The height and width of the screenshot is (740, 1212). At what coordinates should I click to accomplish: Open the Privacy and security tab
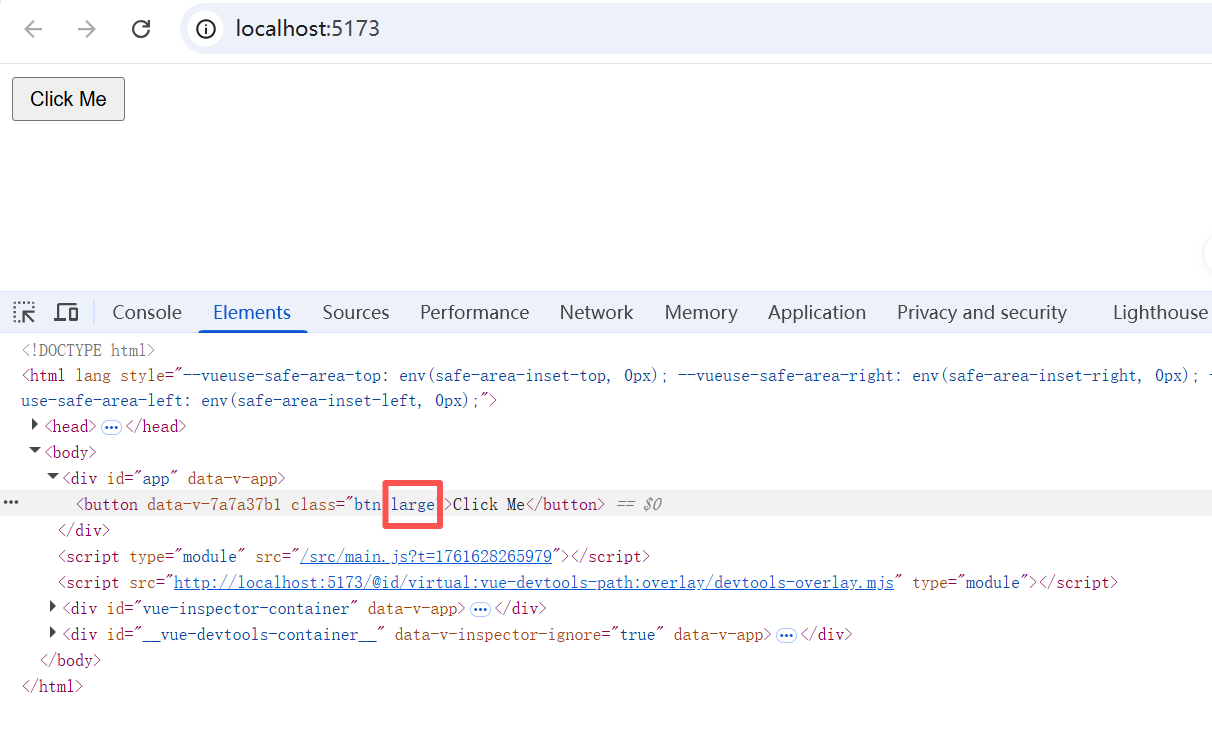pos(982,312)
